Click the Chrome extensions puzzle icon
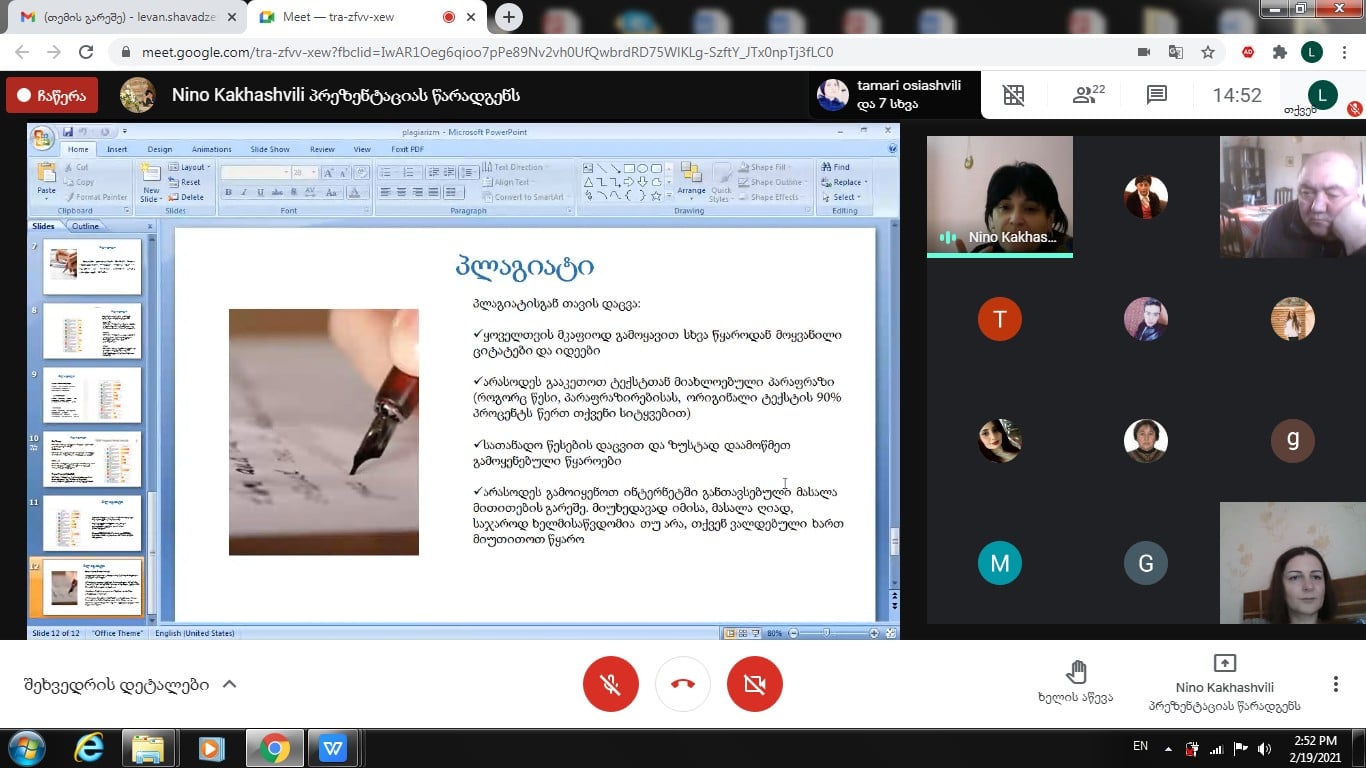 point(1279,52)
